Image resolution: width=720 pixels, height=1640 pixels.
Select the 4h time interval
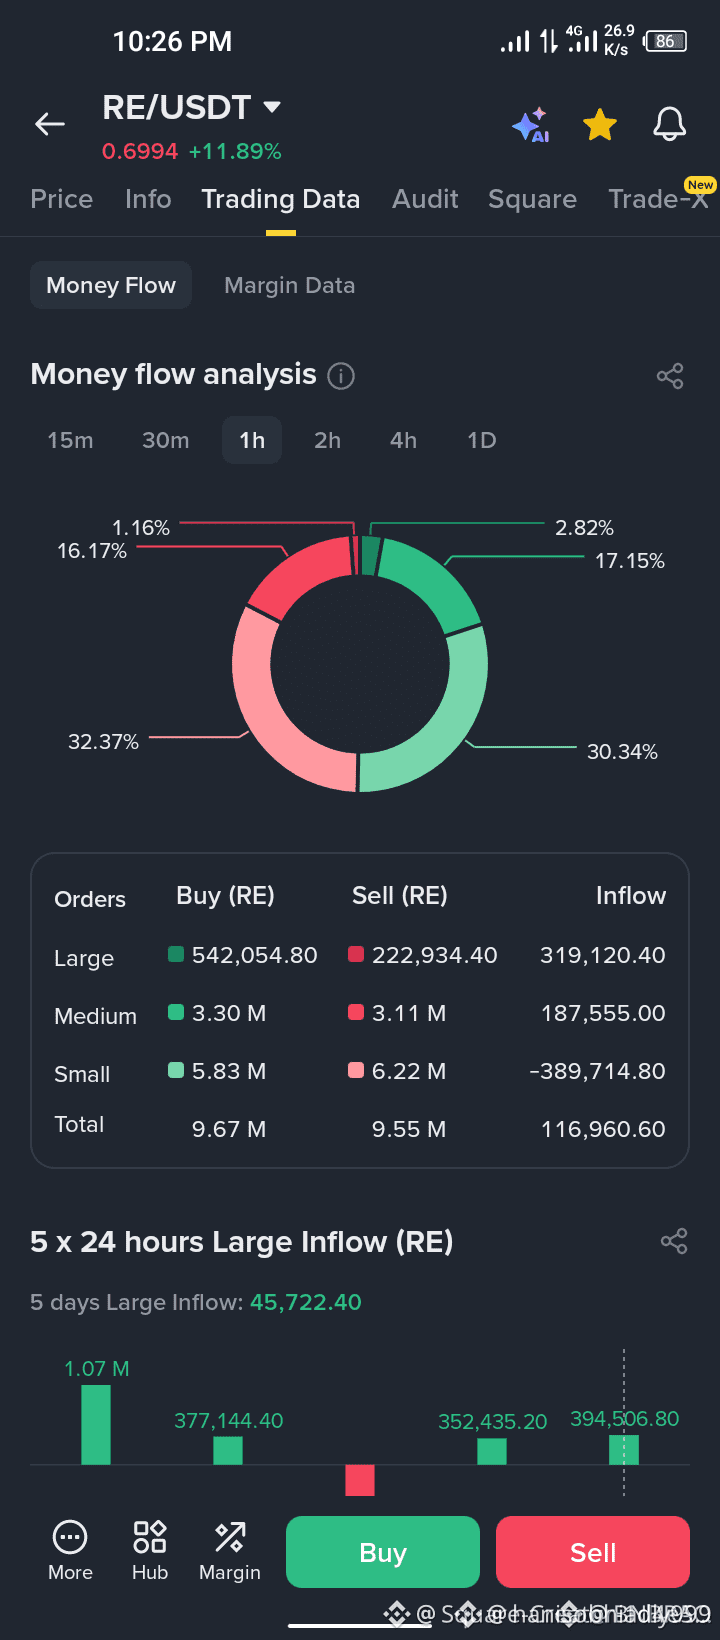point(403,440)
